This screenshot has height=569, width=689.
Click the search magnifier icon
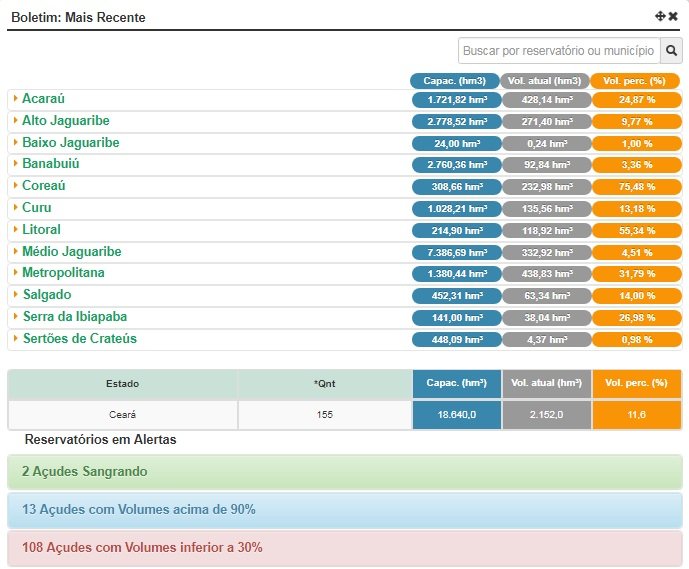tap(672, 50)
